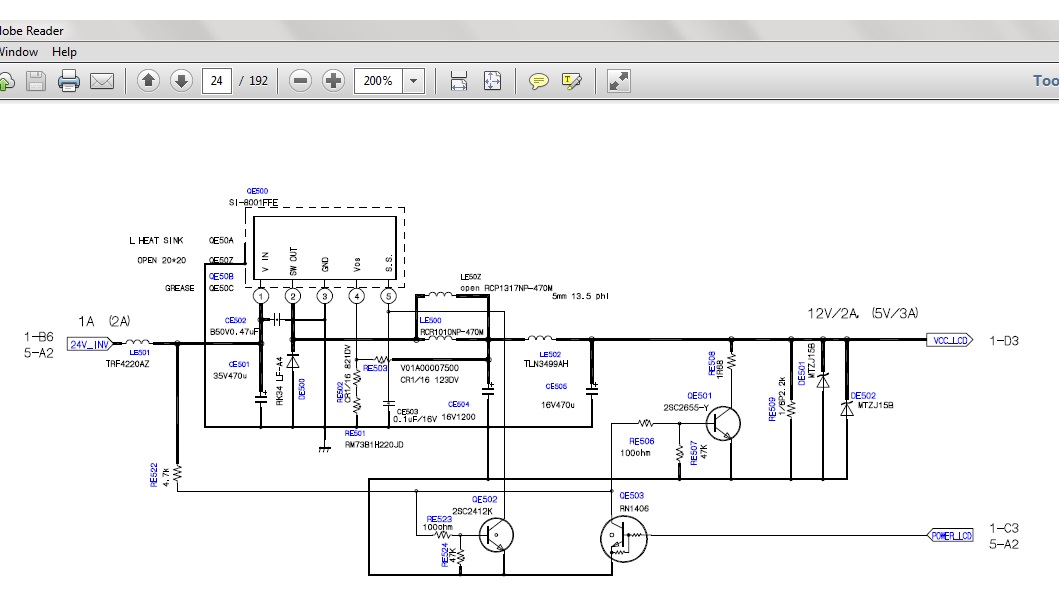Click the Email envelope icon
Image resolution: width=1059 pixels, height=596 pixels.
coord(102,81)
